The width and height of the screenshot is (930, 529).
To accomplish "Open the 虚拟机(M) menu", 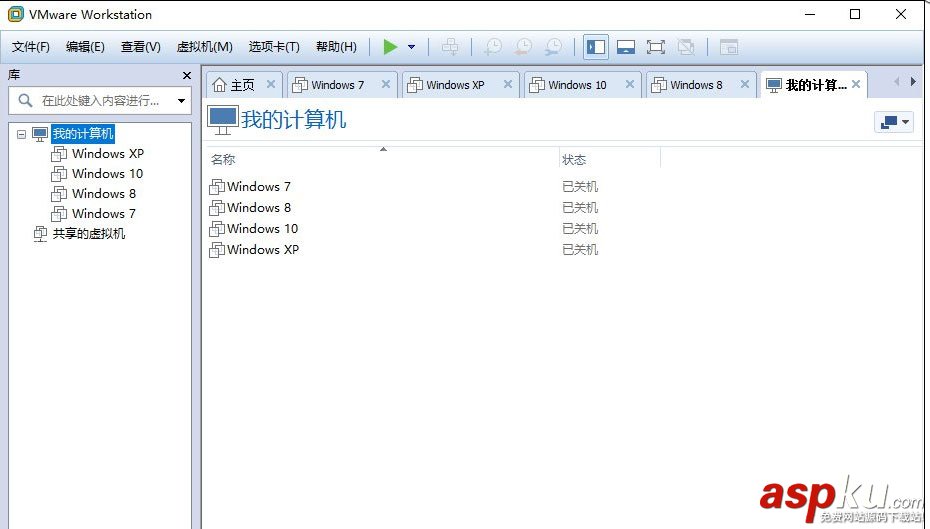I will 205,47.
